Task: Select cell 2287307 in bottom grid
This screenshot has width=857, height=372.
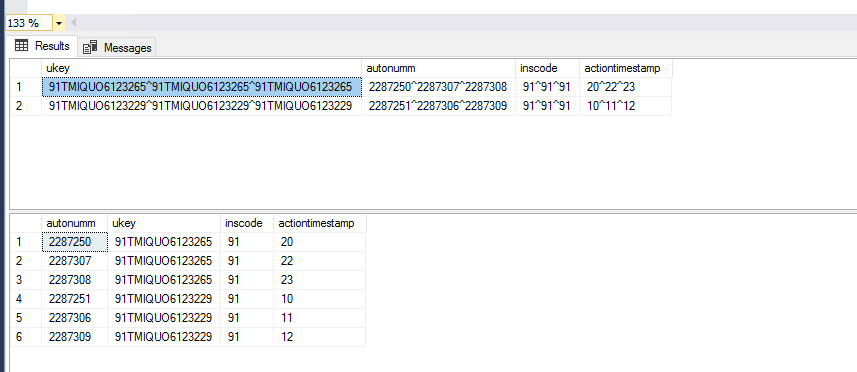Action: 74,261
